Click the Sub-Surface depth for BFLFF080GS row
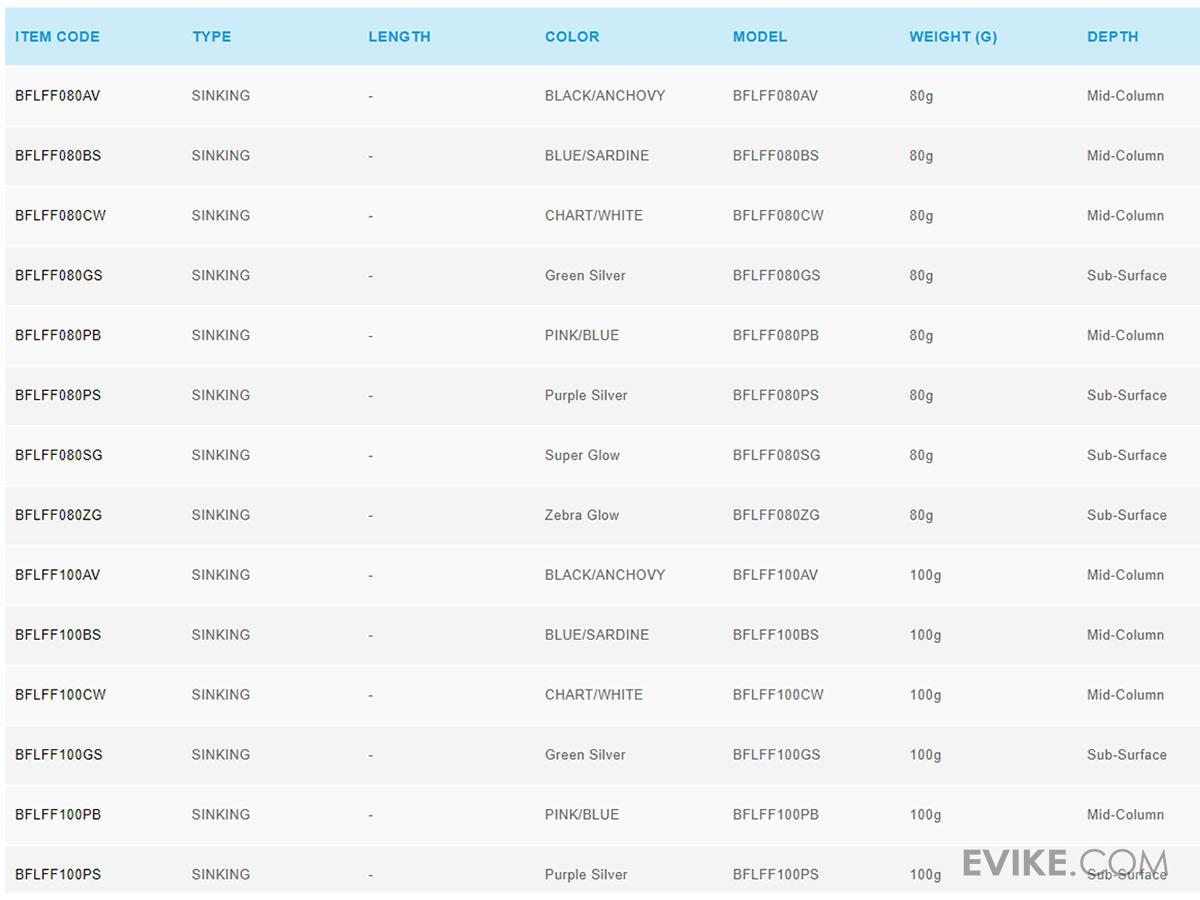This screenshot has height=900, width=1200. click(1126, 276)
